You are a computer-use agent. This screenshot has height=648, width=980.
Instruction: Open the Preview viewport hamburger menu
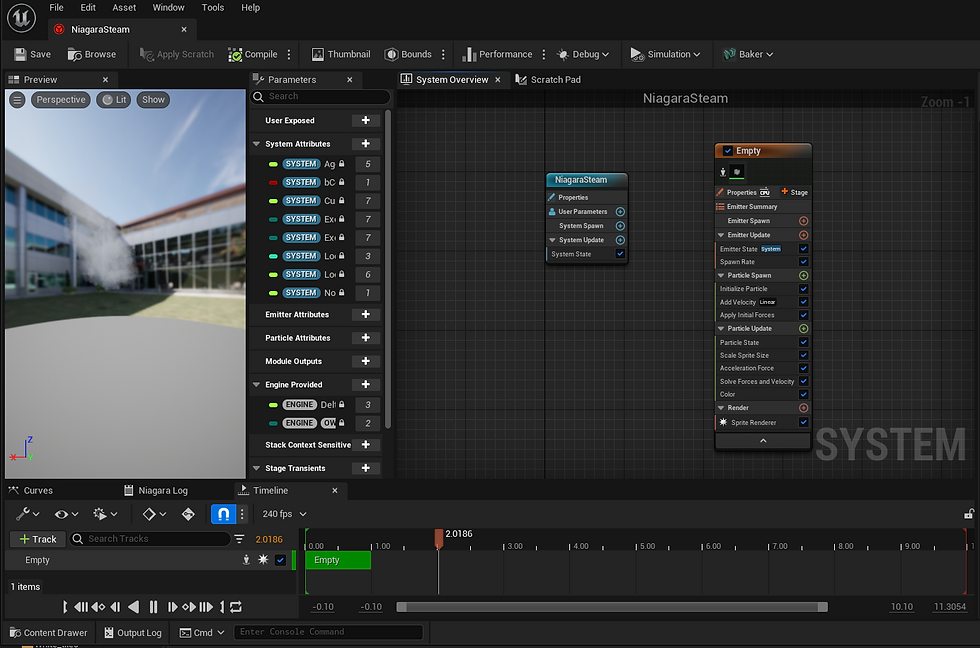pyautogui.click(x=17, y=99)
